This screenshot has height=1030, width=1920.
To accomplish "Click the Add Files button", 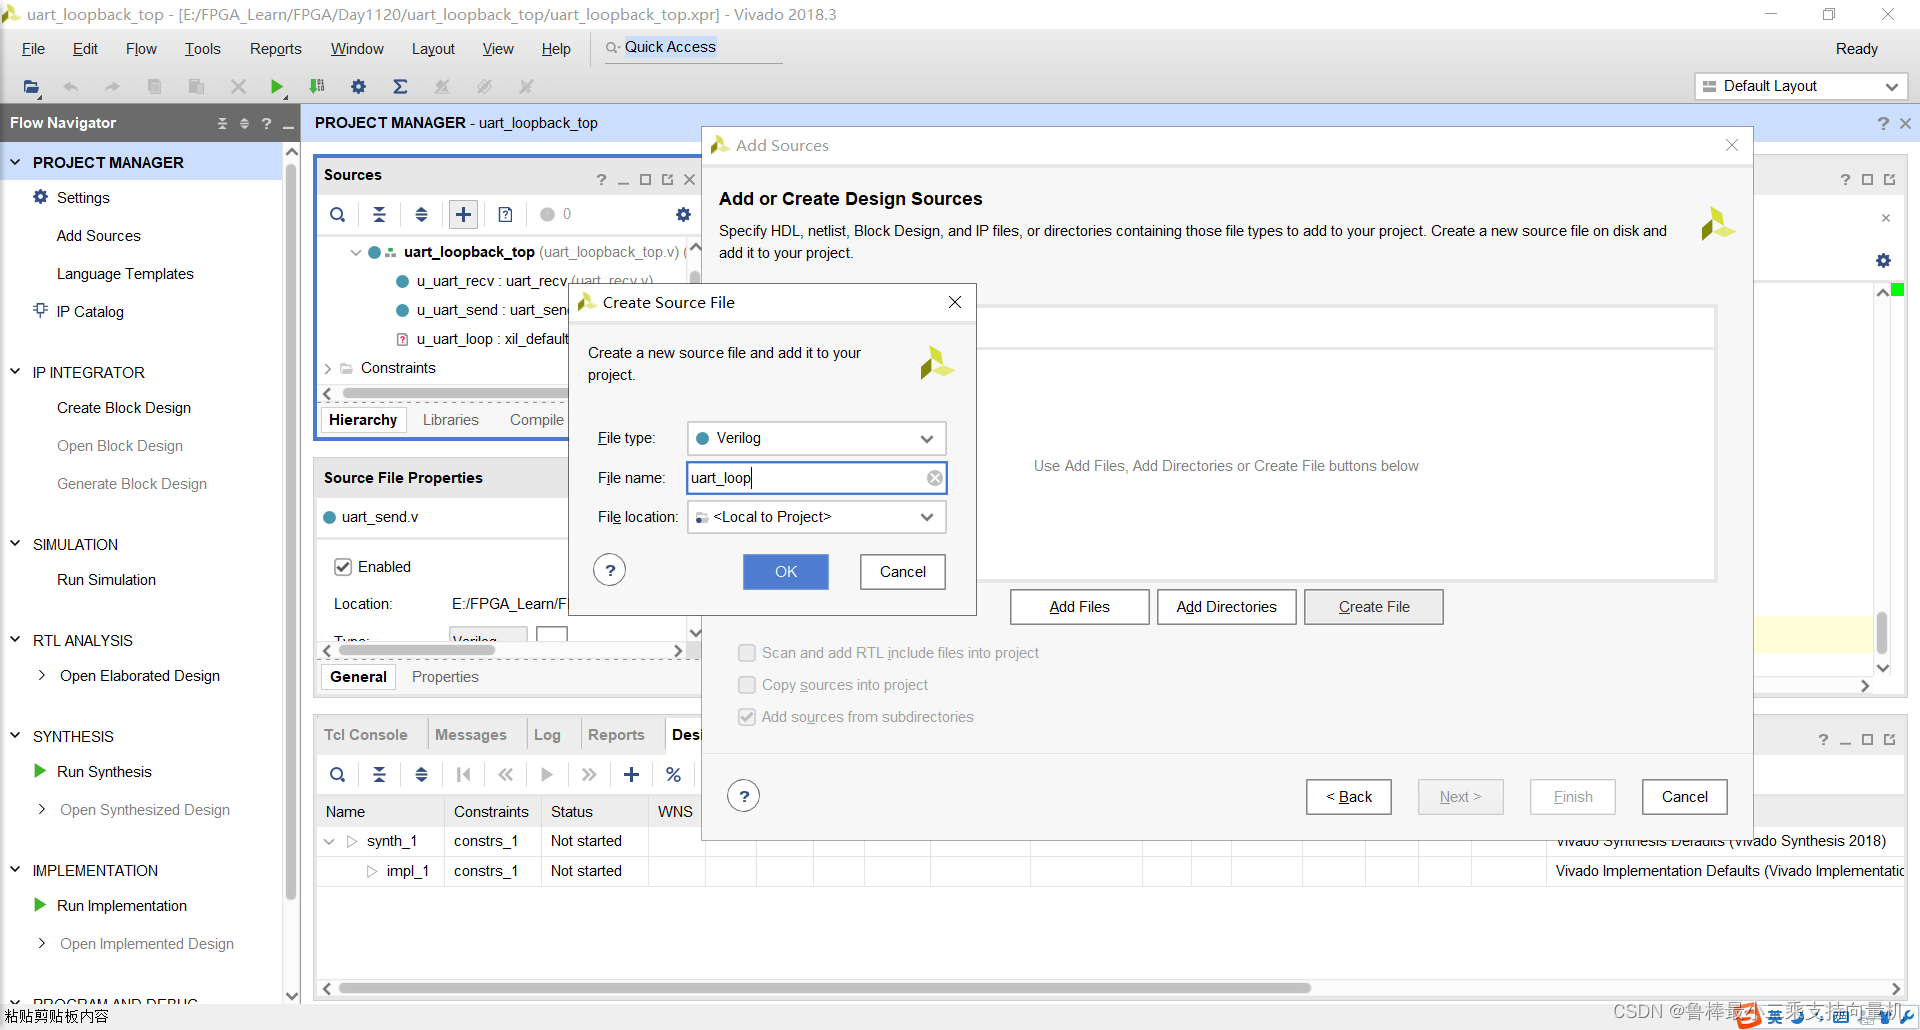I will pyautogui.click(x=1079, y=607).
